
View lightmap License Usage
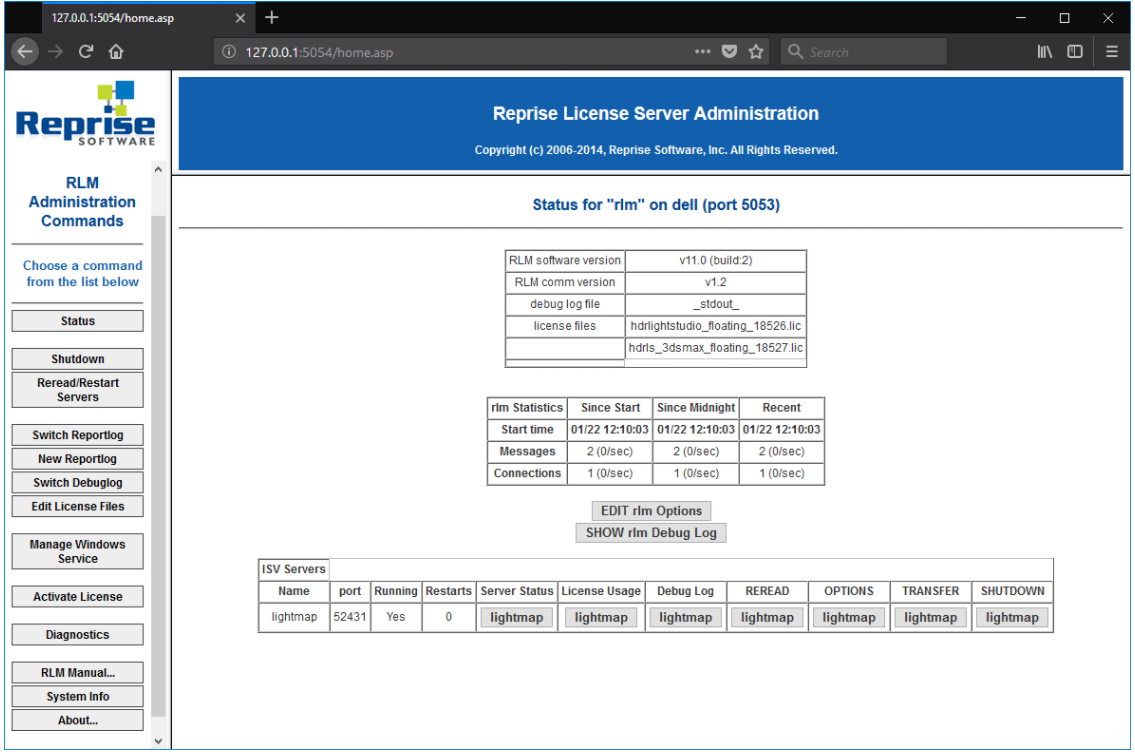[x=602, y=617]
